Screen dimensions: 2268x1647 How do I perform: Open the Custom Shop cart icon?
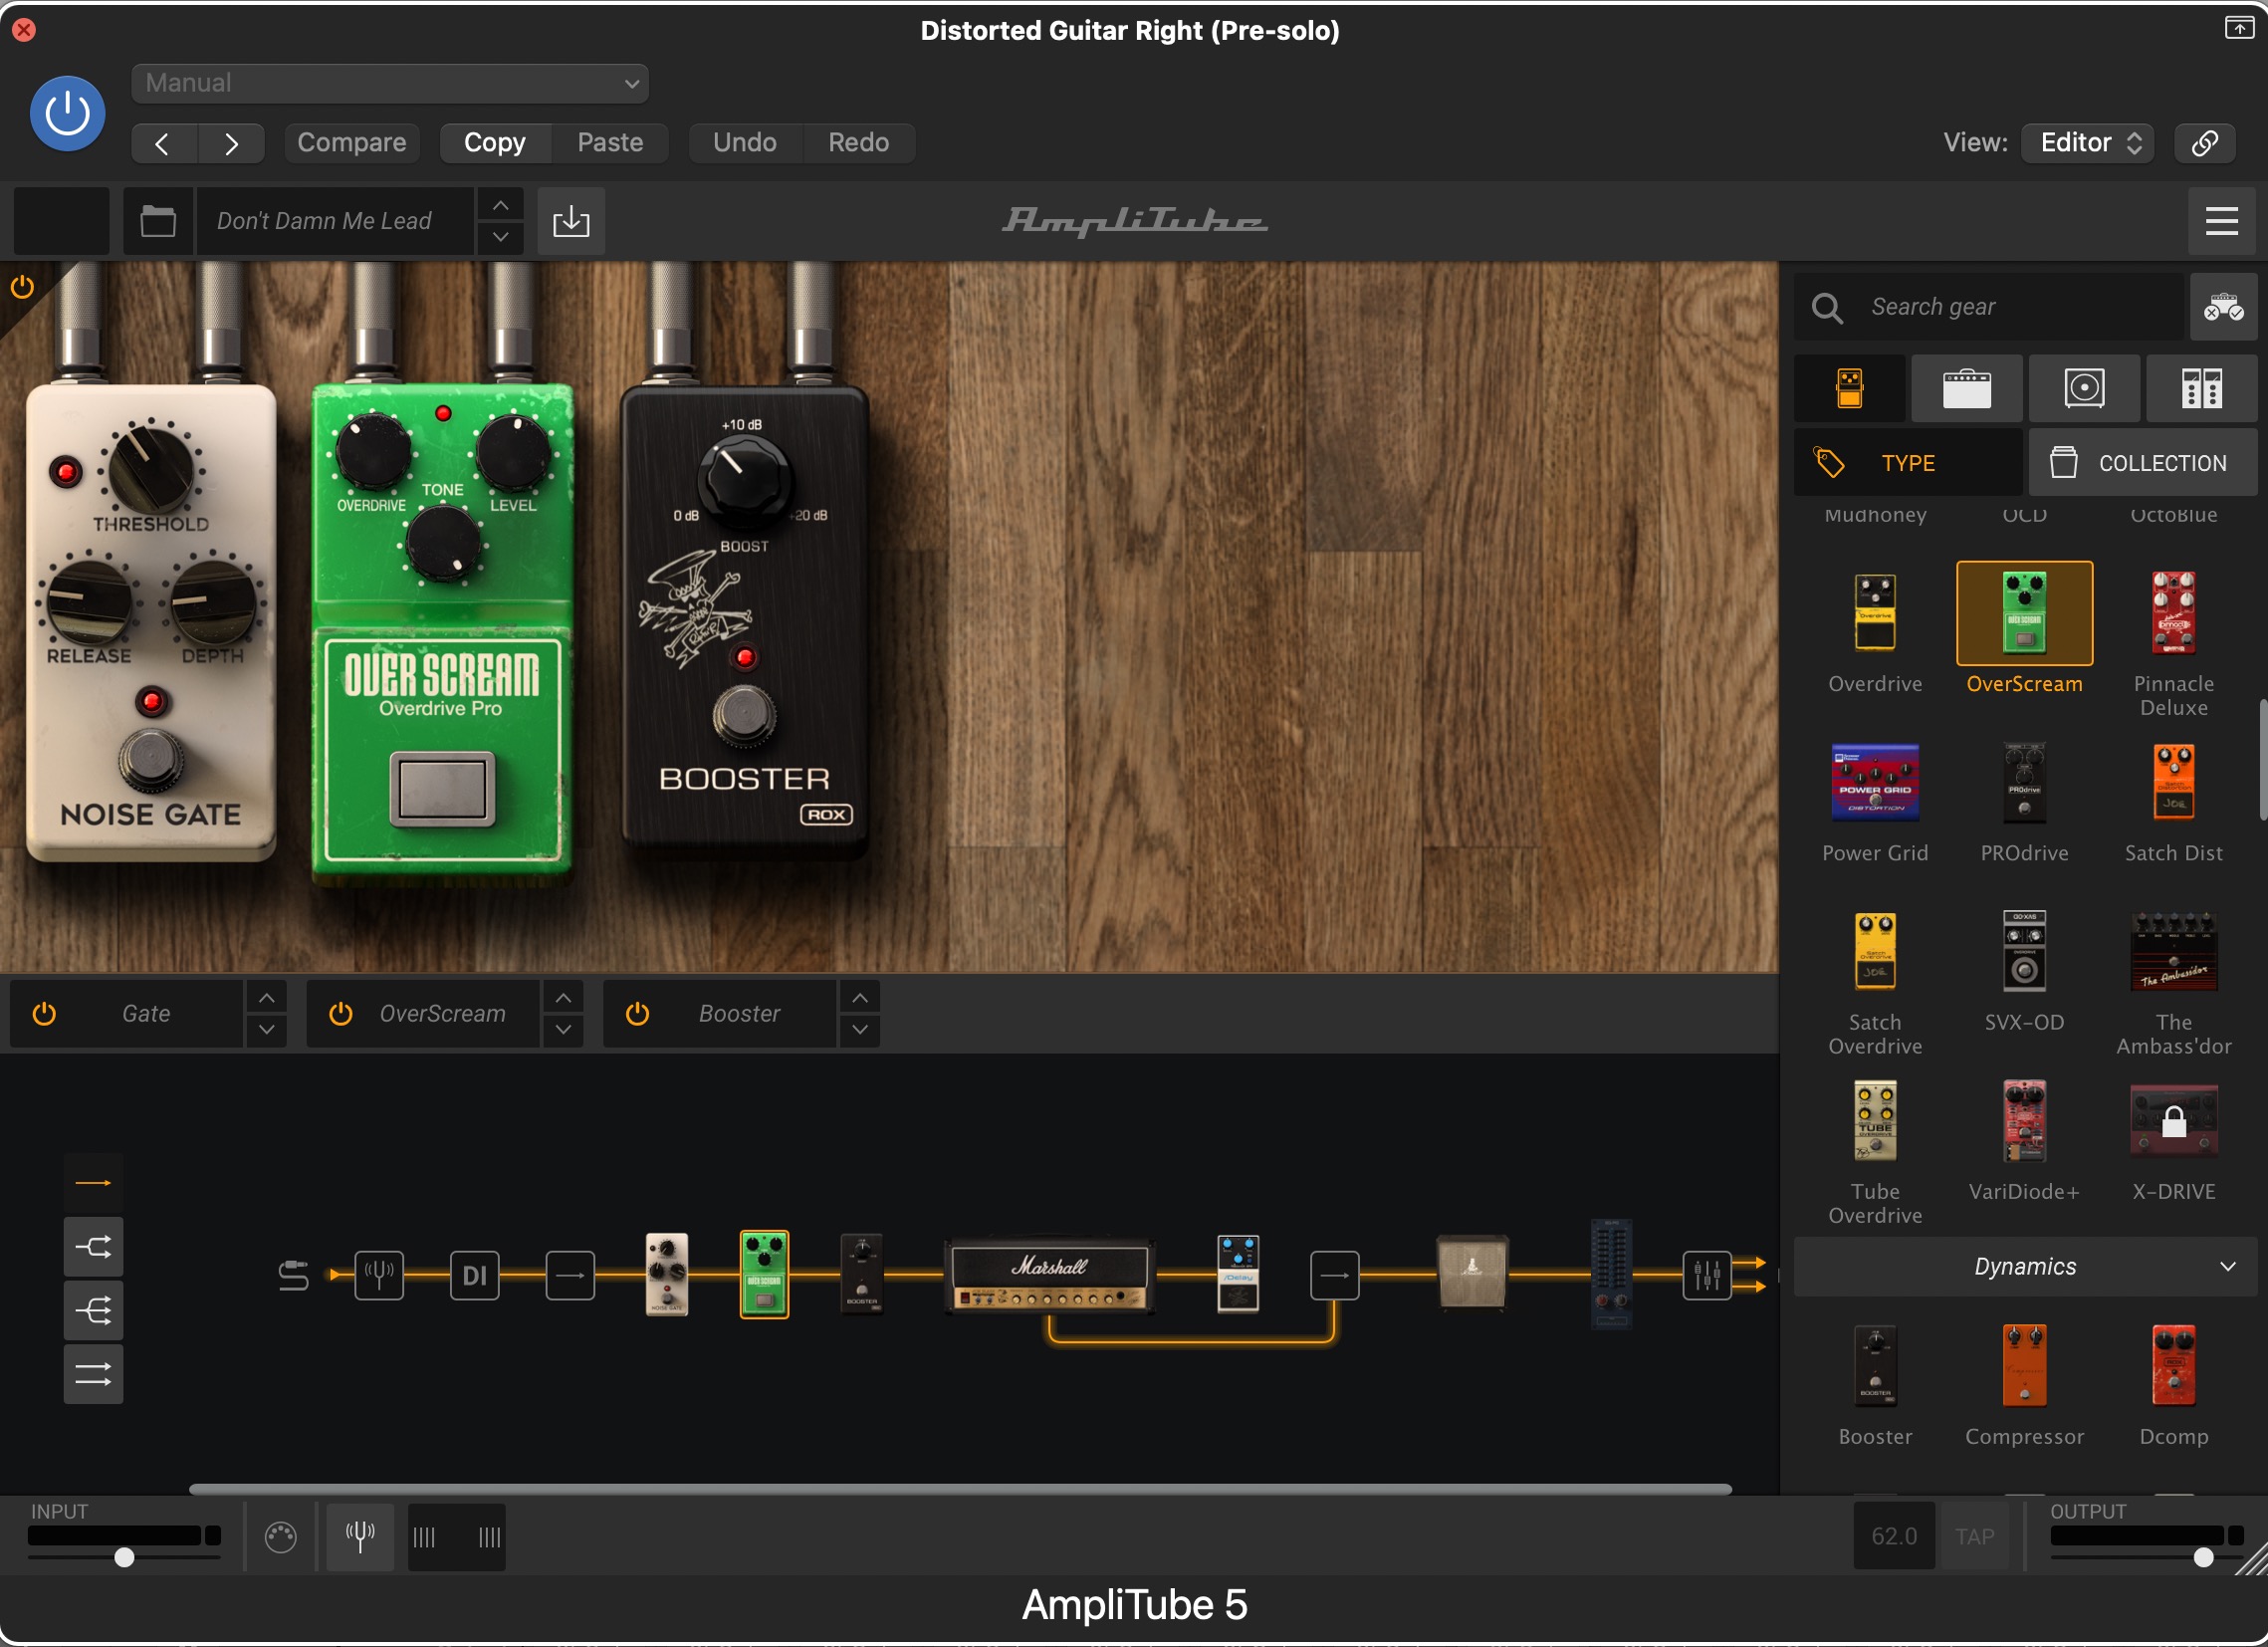2224,307
